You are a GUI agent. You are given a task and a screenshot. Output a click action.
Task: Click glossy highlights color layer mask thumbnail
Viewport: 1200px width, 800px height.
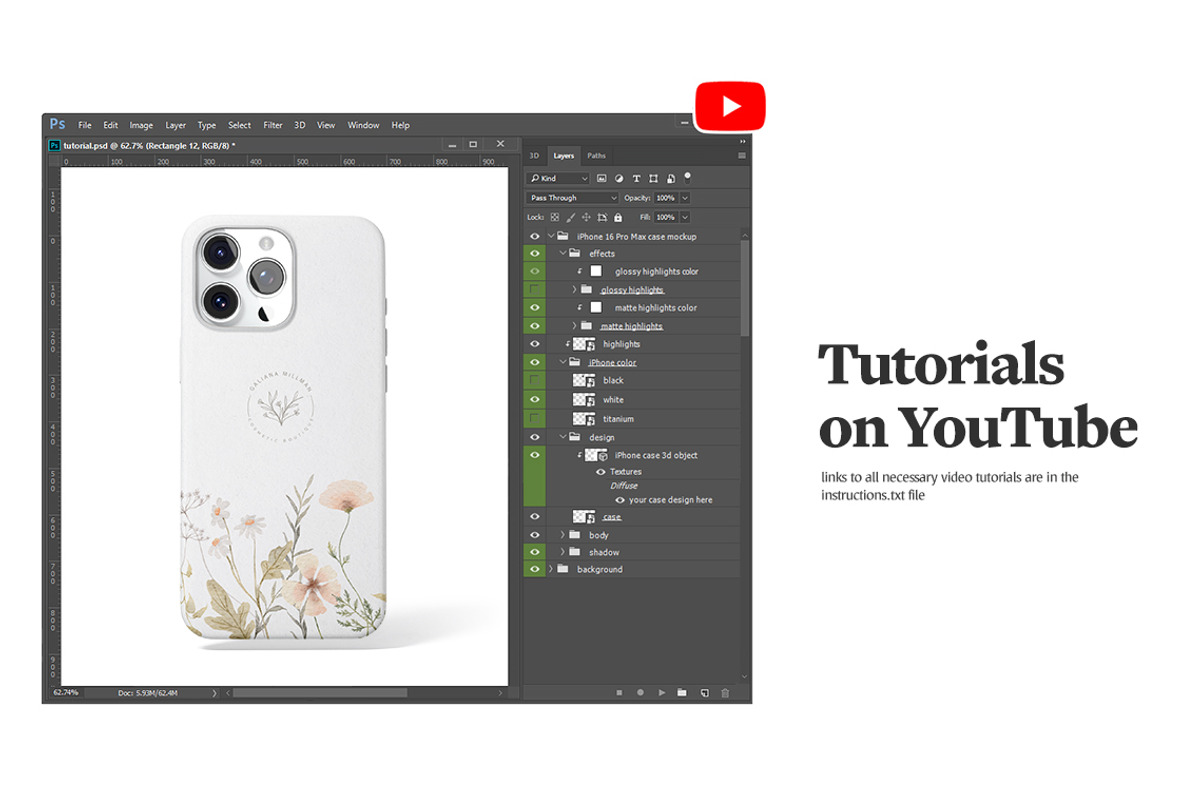click(596, 271)
